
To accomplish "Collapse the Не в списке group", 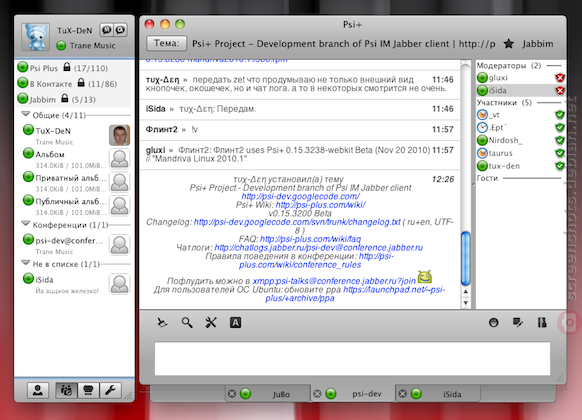I will [26, 263].
